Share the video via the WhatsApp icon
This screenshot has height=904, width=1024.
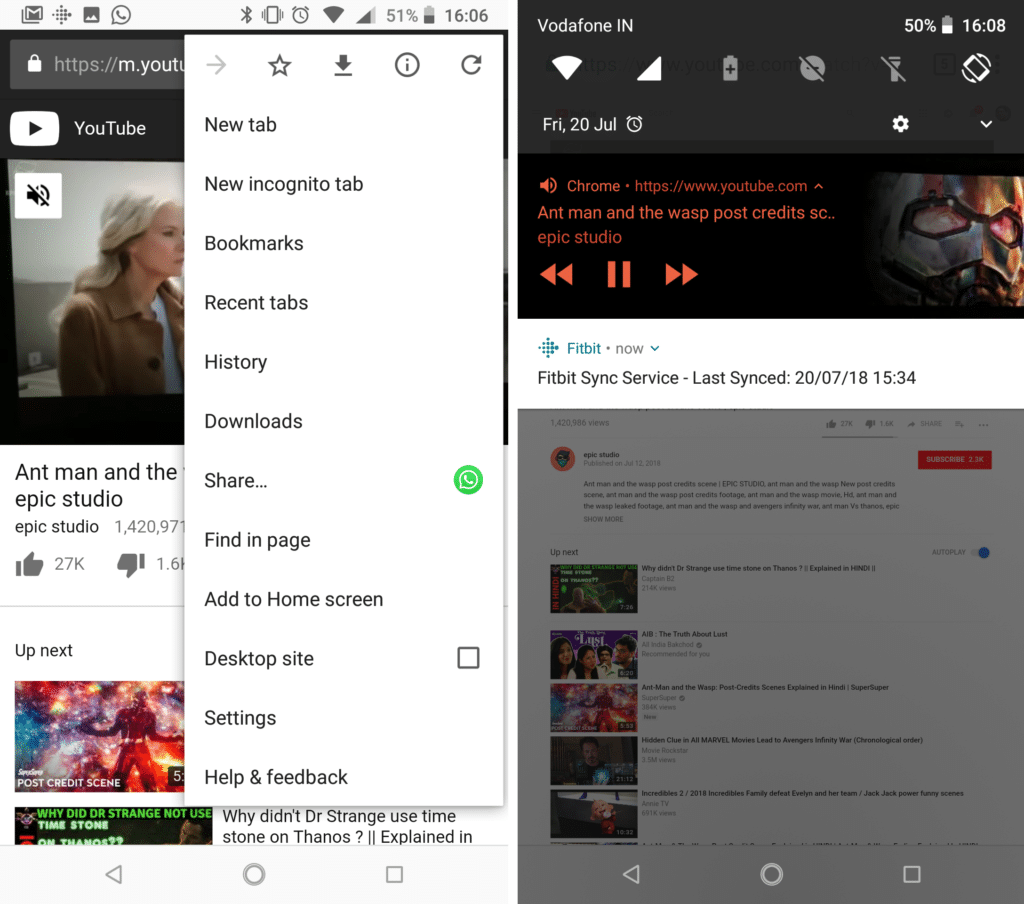coord(468,480)
